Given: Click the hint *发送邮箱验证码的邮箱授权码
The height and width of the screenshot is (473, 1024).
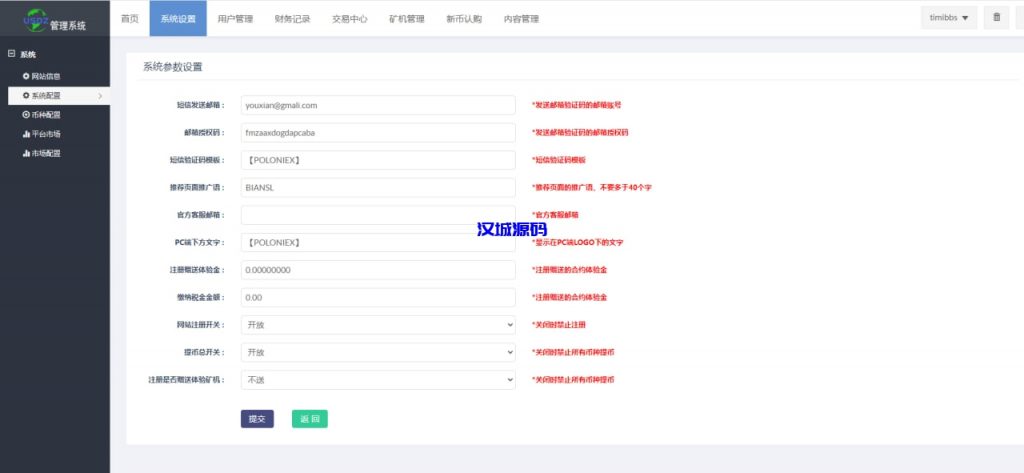Looking at the screenshot, I should click(580, 133).
